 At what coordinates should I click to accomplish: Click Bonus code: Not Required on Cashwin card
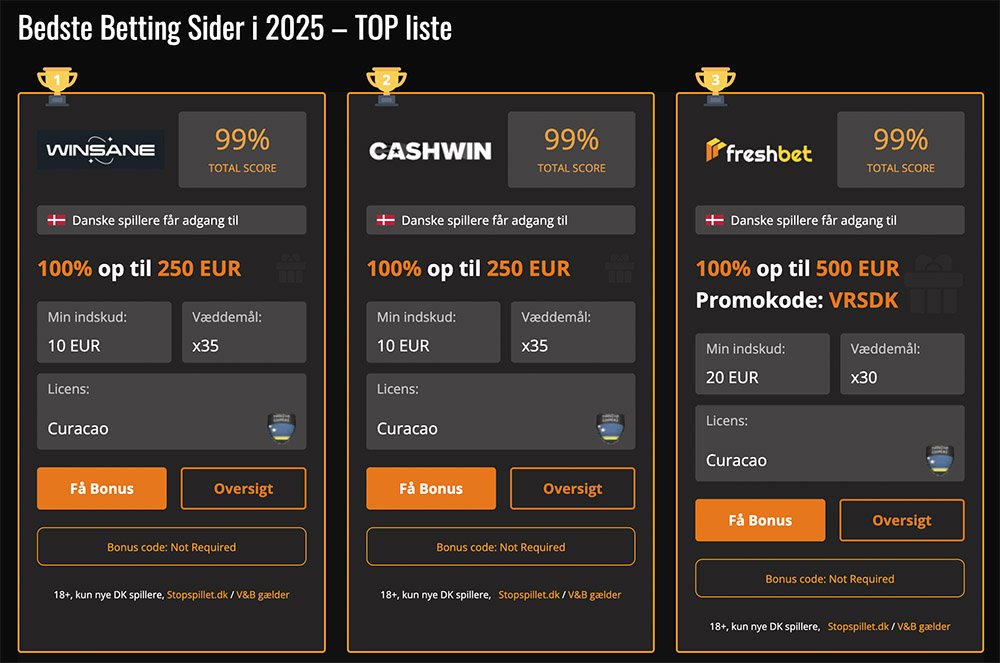501,546
